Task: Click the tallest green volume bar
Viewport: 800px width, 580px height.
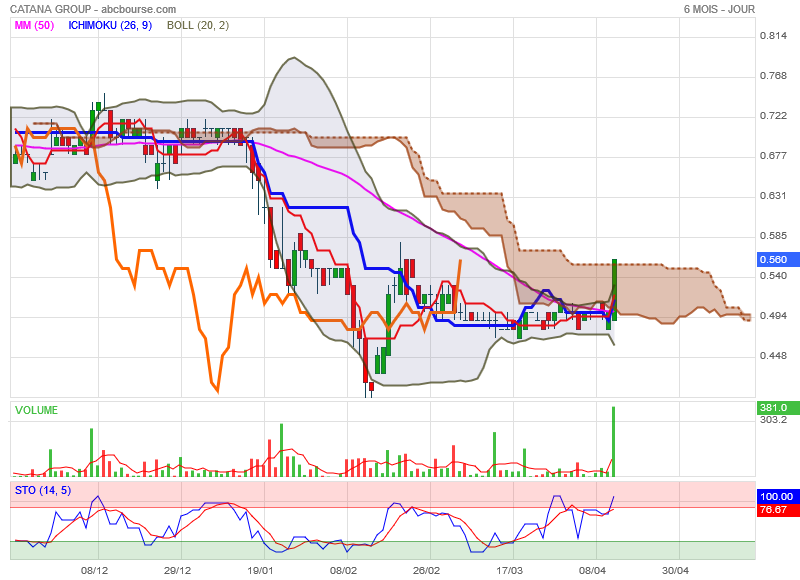Action: click(614, 442)
